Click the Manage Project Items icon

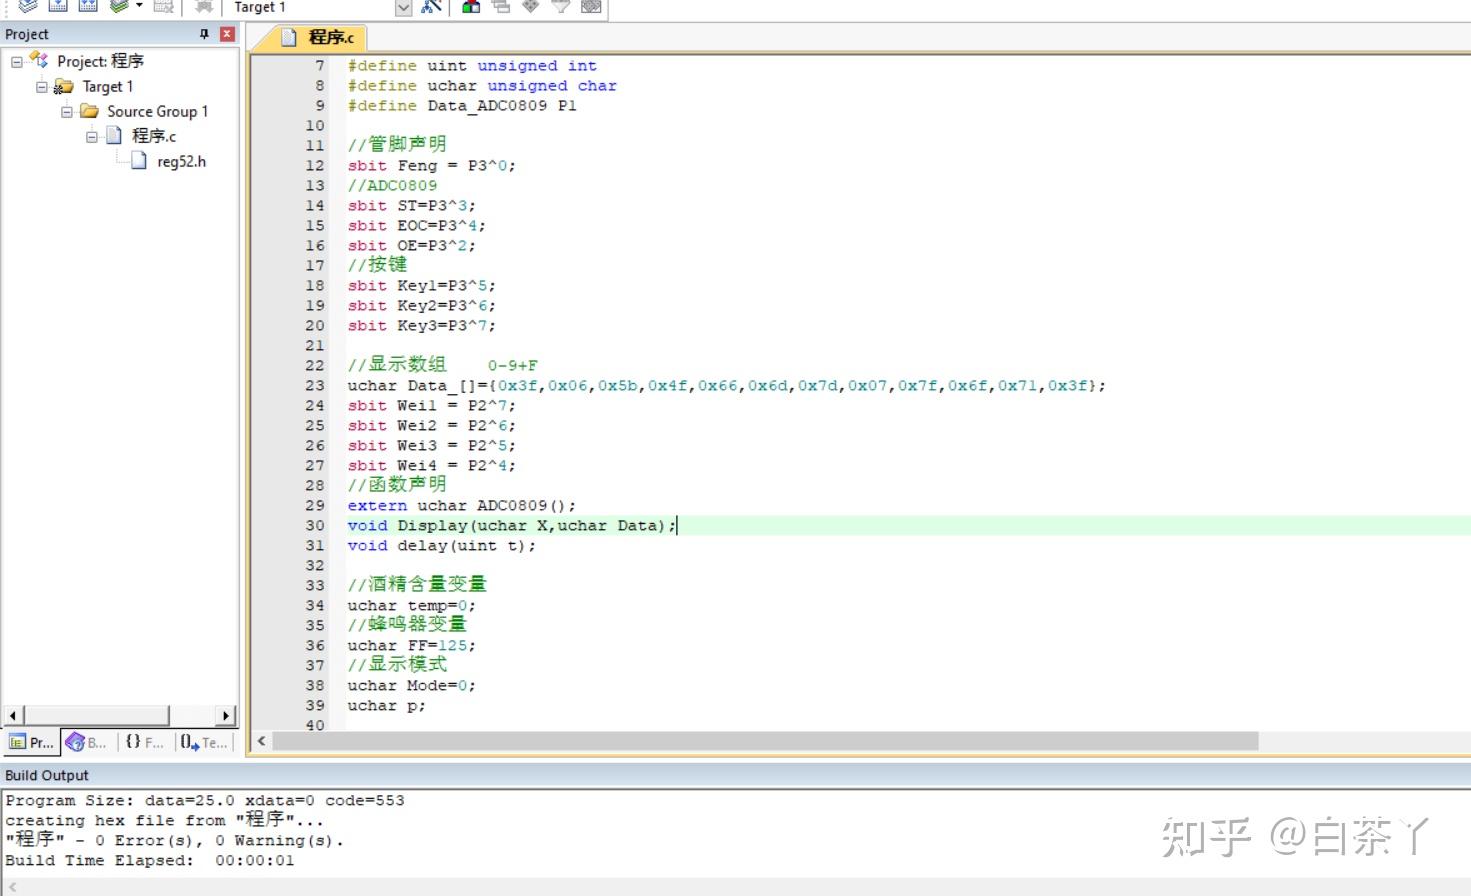pyautogui.click(x=471, y=6)
